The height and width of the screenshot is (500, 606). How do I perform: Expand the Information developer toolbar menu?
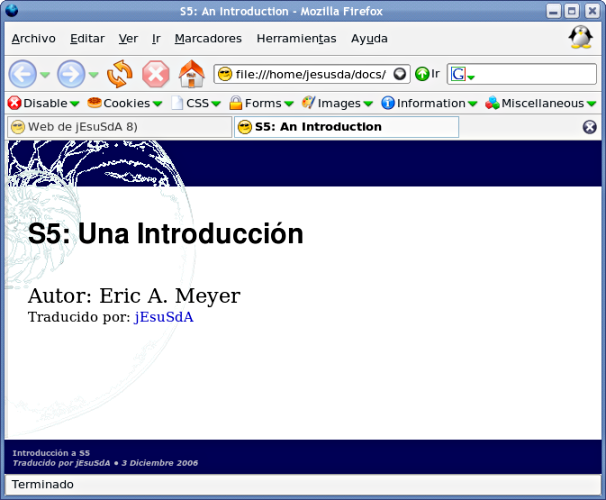(472, 104)
